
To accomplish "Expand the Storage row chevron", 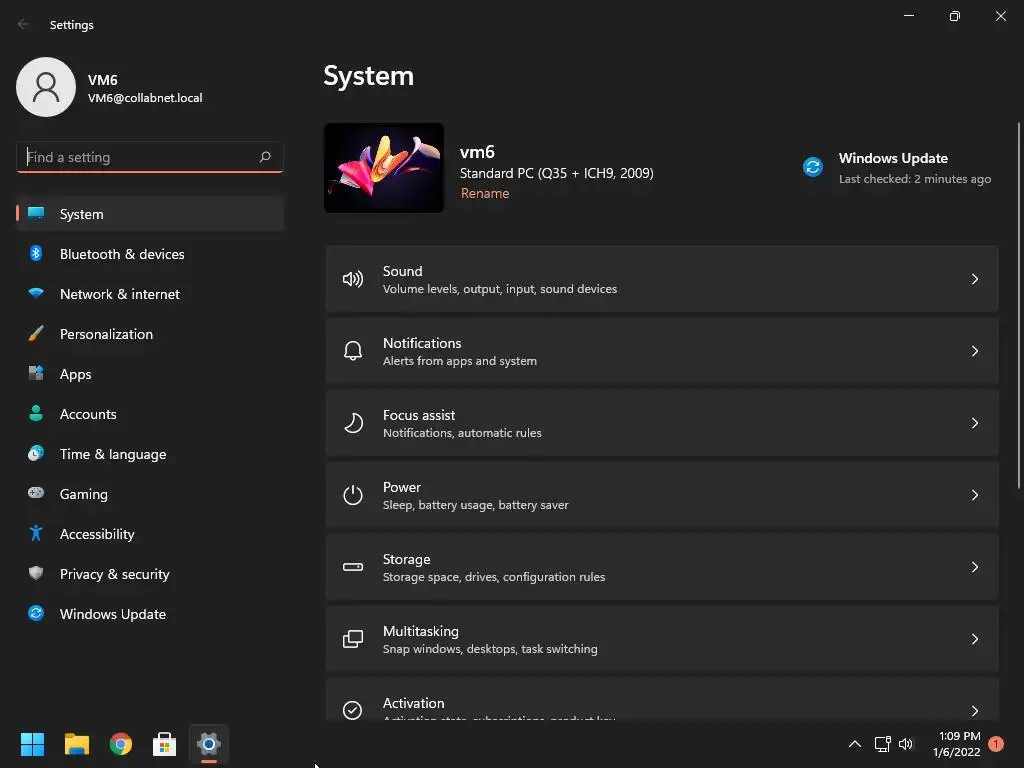I will click(x=974, y=567).
